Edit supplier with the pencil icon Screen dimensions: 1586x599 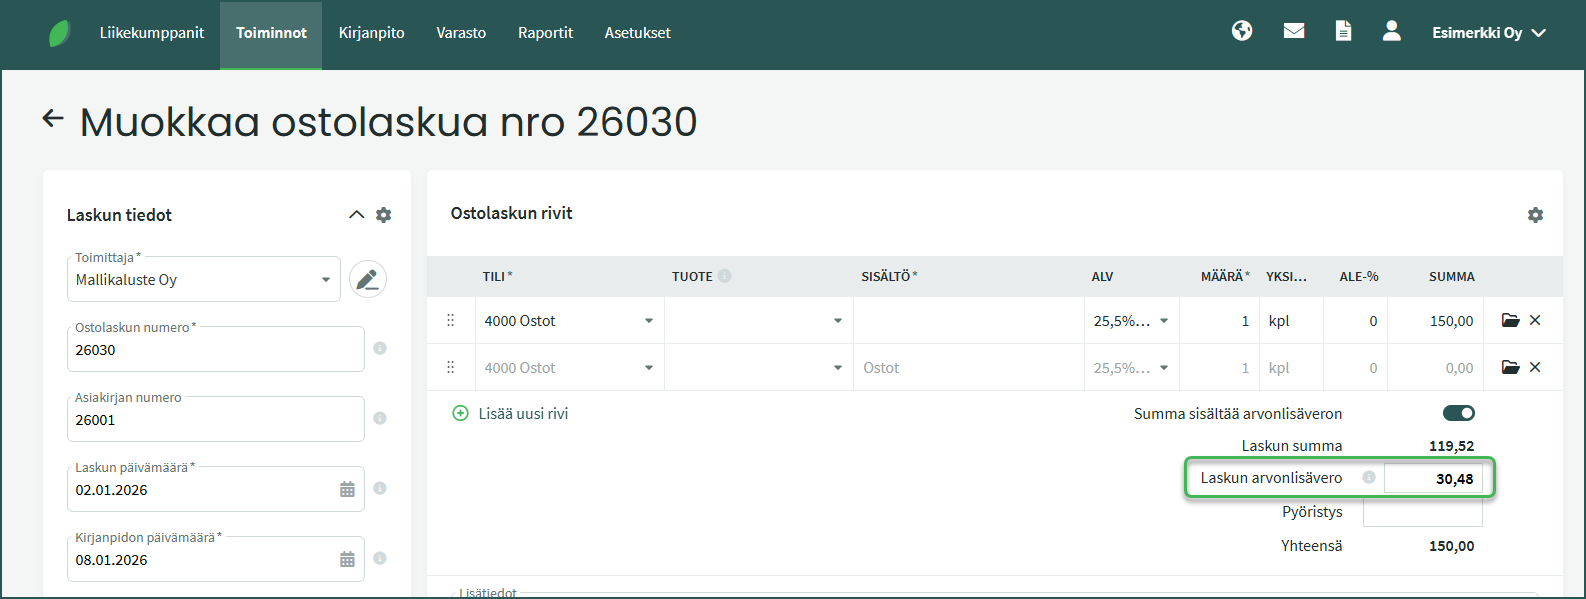[x=368, y=279]
